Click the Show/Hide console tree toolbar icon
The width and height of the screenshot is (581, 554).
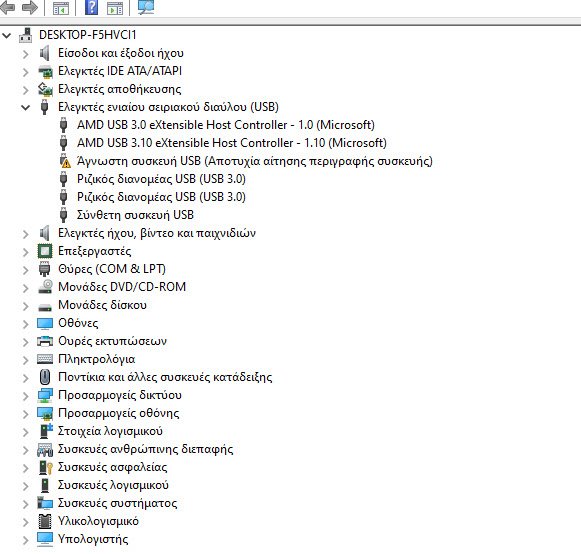click(61, 8)
